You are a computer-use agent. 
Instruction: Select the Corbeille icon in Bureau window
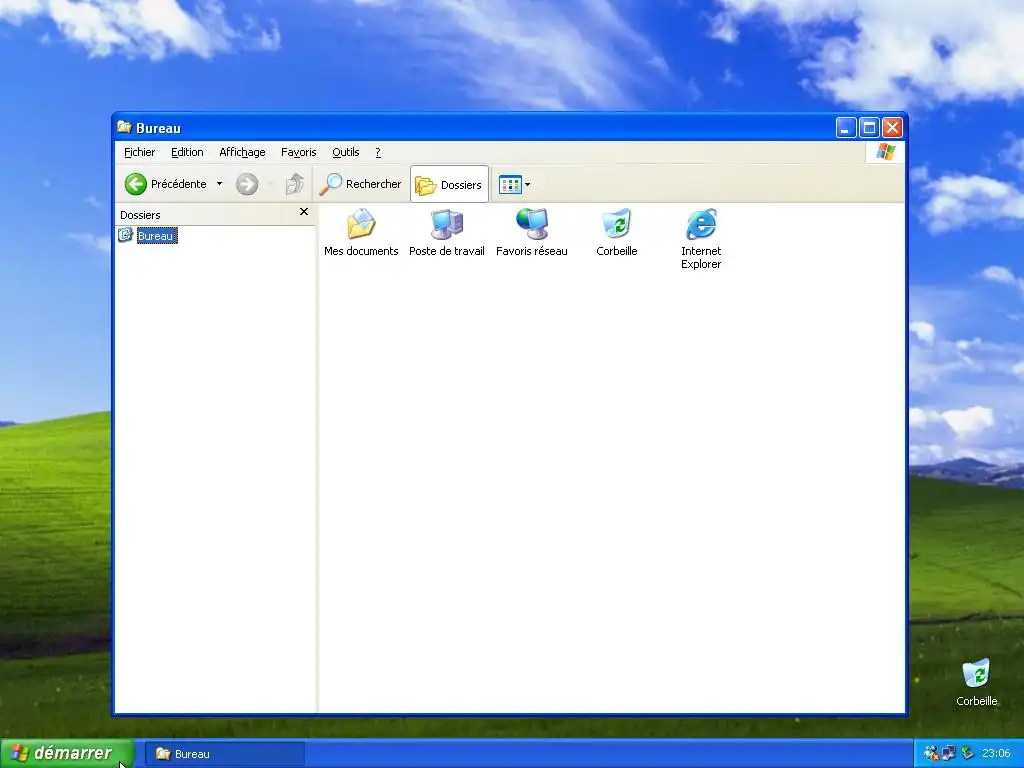(616, 224)
